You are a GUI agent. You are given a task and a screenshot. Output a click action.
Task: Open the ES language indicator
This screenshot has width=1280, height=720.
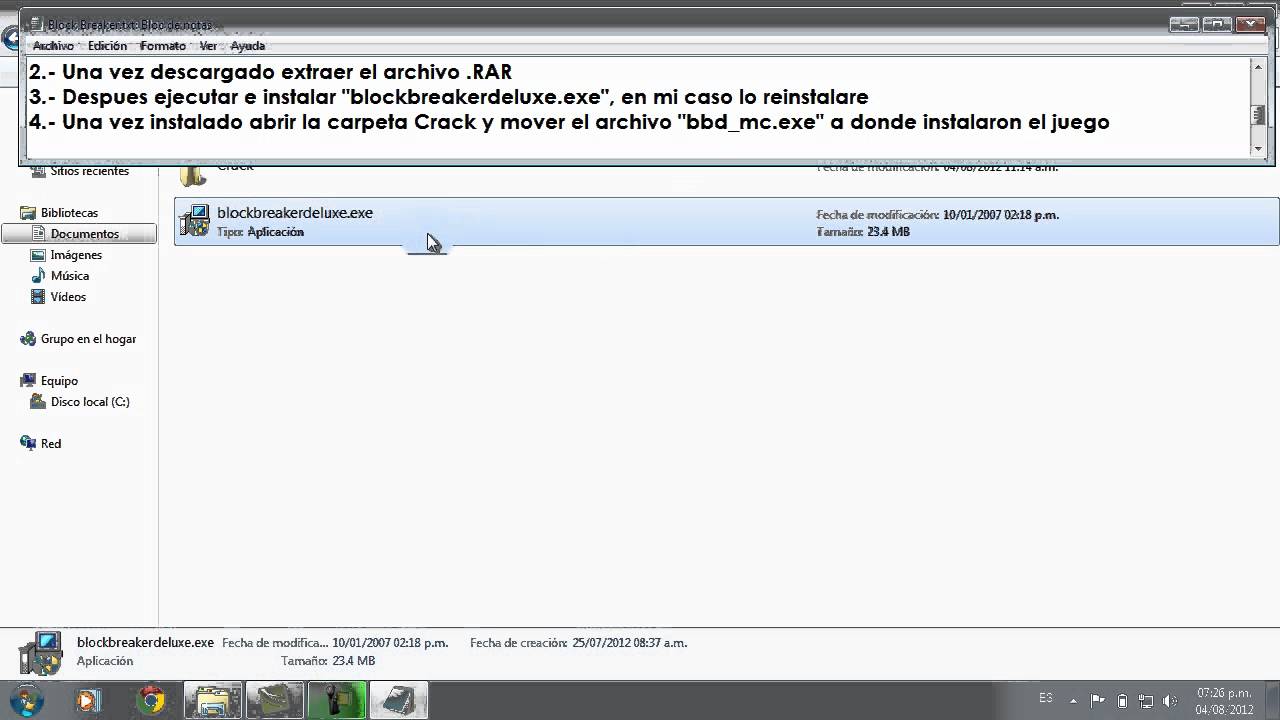[x=1046, y=698]
